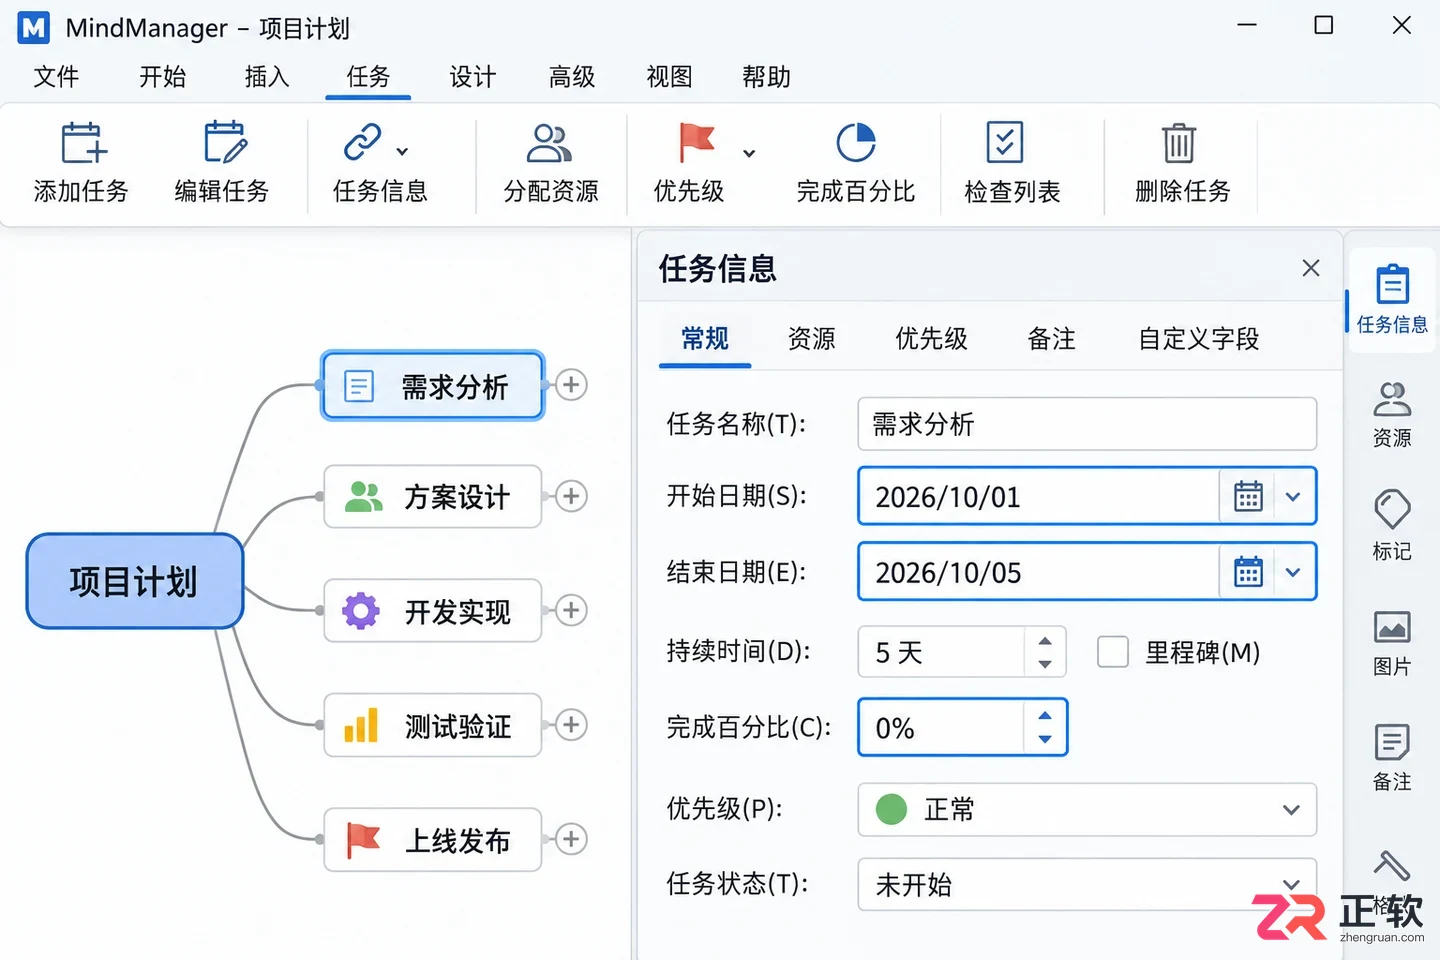Open the start date calendar picker
This screenshot has width=1440, height=960.
1248,496
